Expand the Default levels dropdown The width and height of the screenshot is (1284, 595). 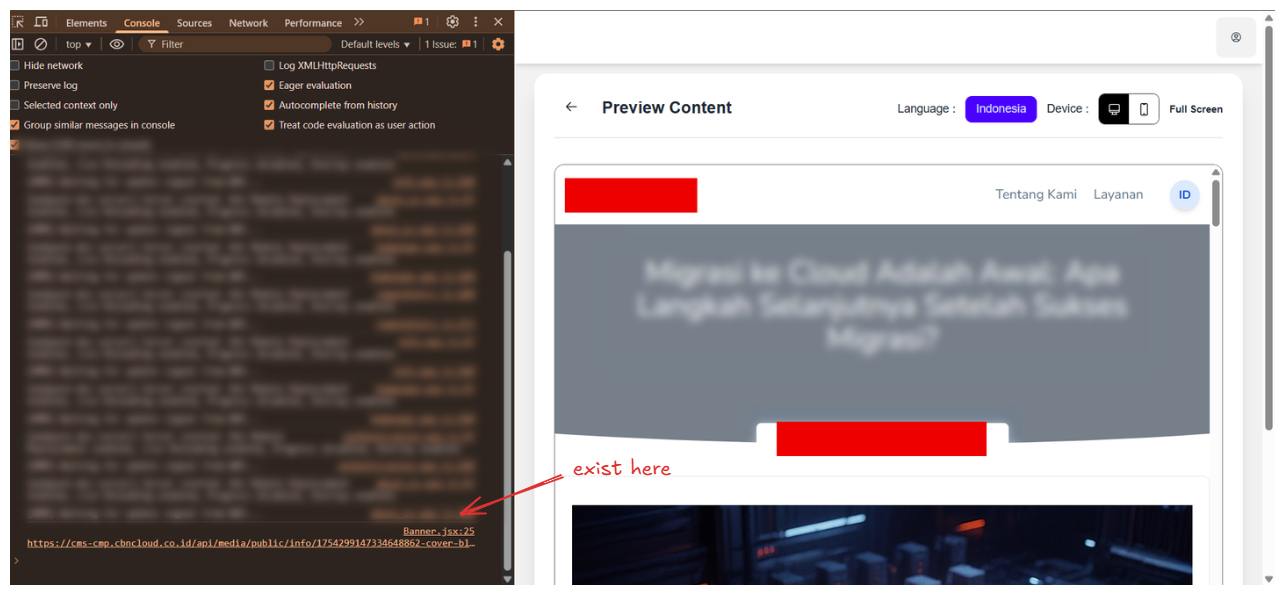click(x=375, y=44)
